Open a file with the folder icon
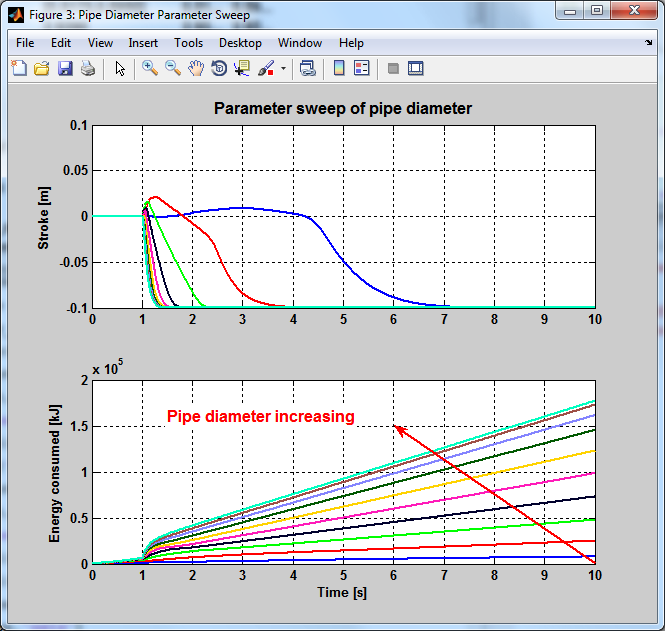 click(x=42, y=69)
